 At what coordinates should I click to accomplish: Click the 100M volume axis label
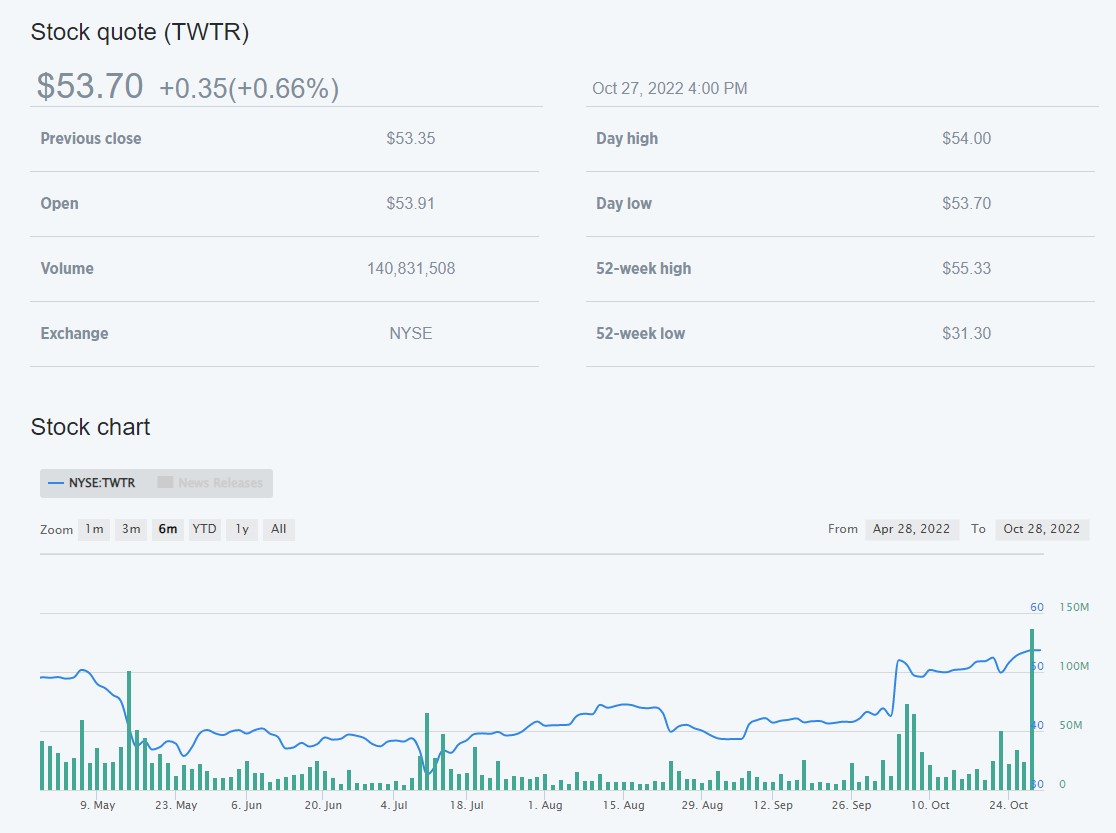pyautogui.click(x=1074, y=666)
